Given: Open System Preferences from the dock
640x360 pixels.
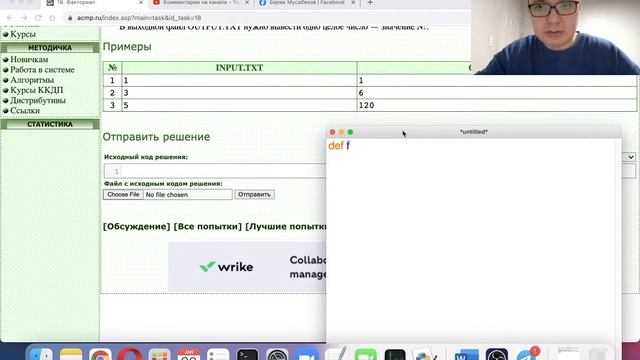Looking at the screenshot, I should (x=277, y=353).
